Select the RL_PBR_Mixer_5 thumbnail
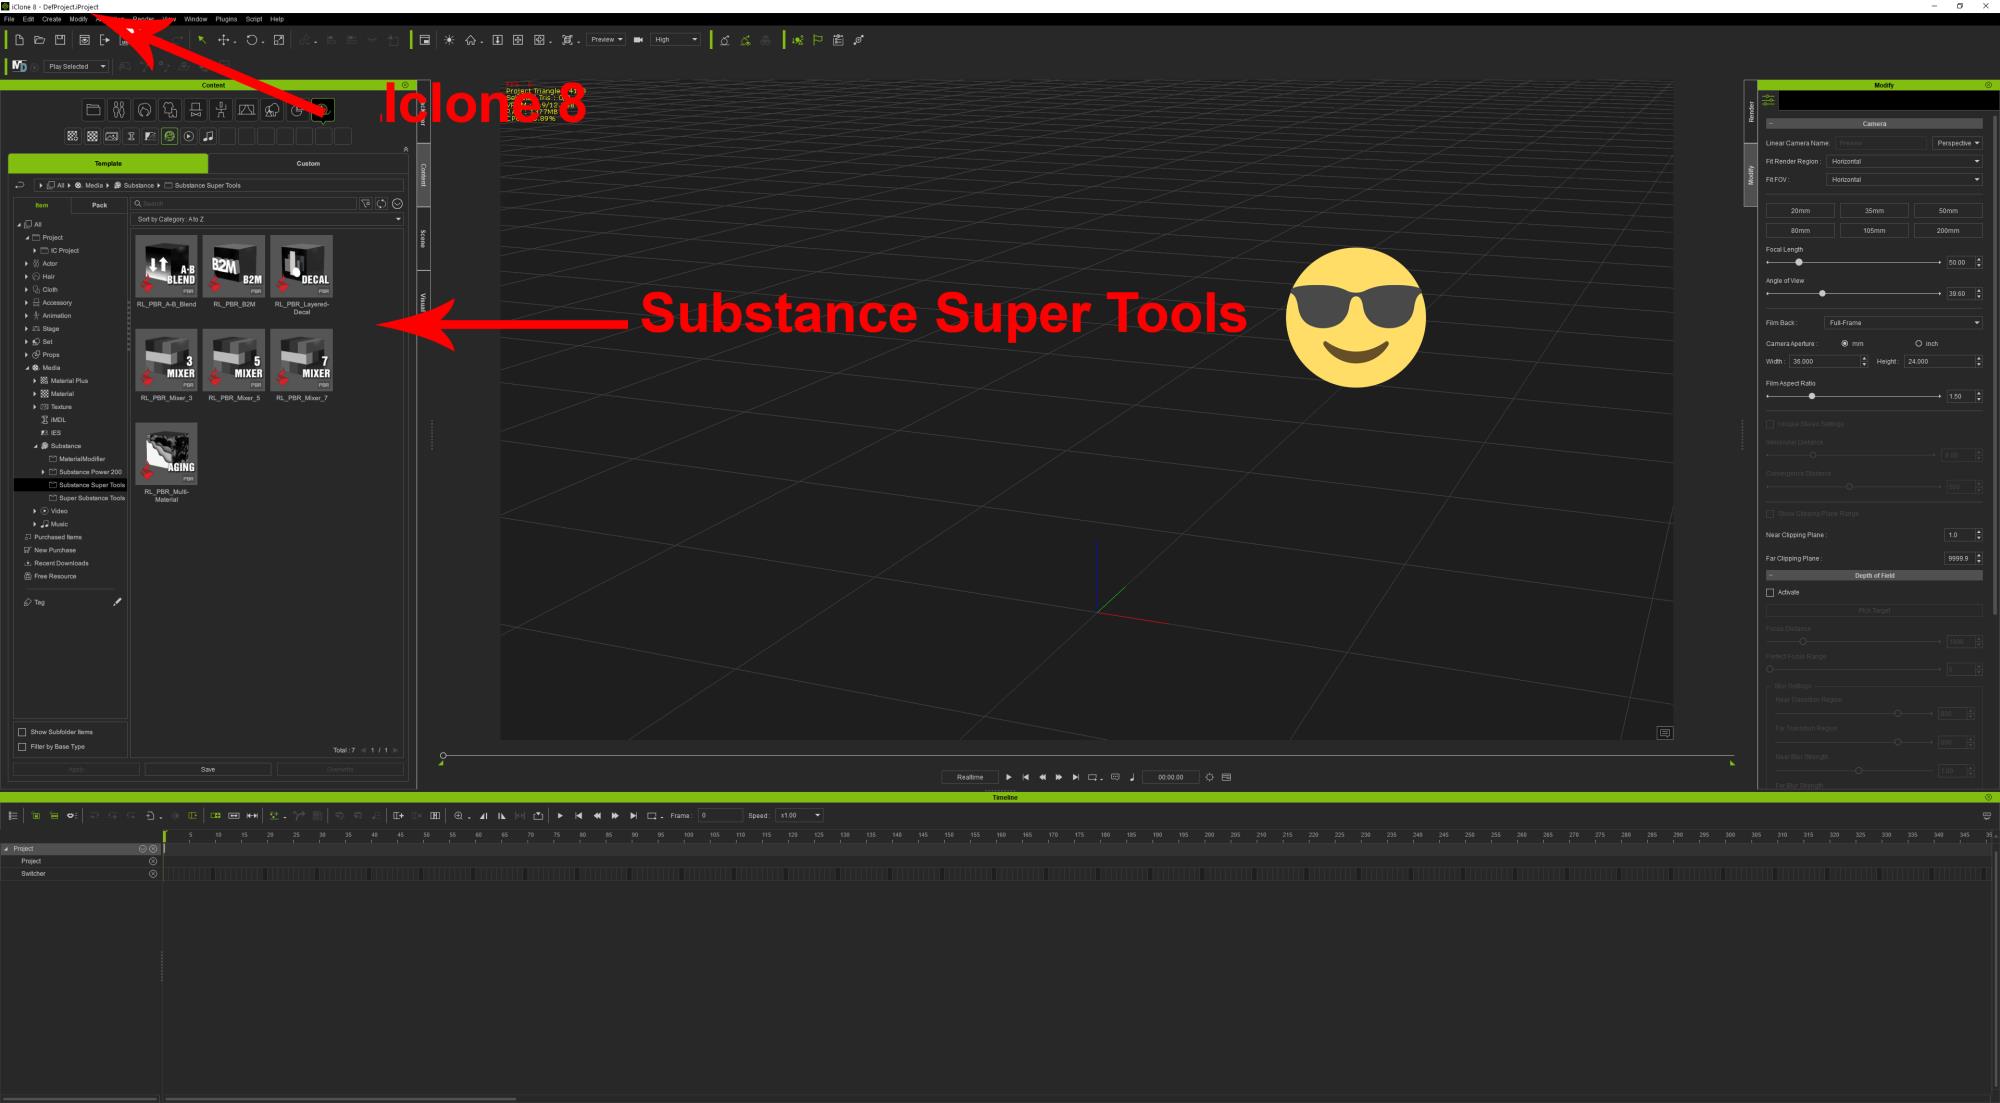 234,360
